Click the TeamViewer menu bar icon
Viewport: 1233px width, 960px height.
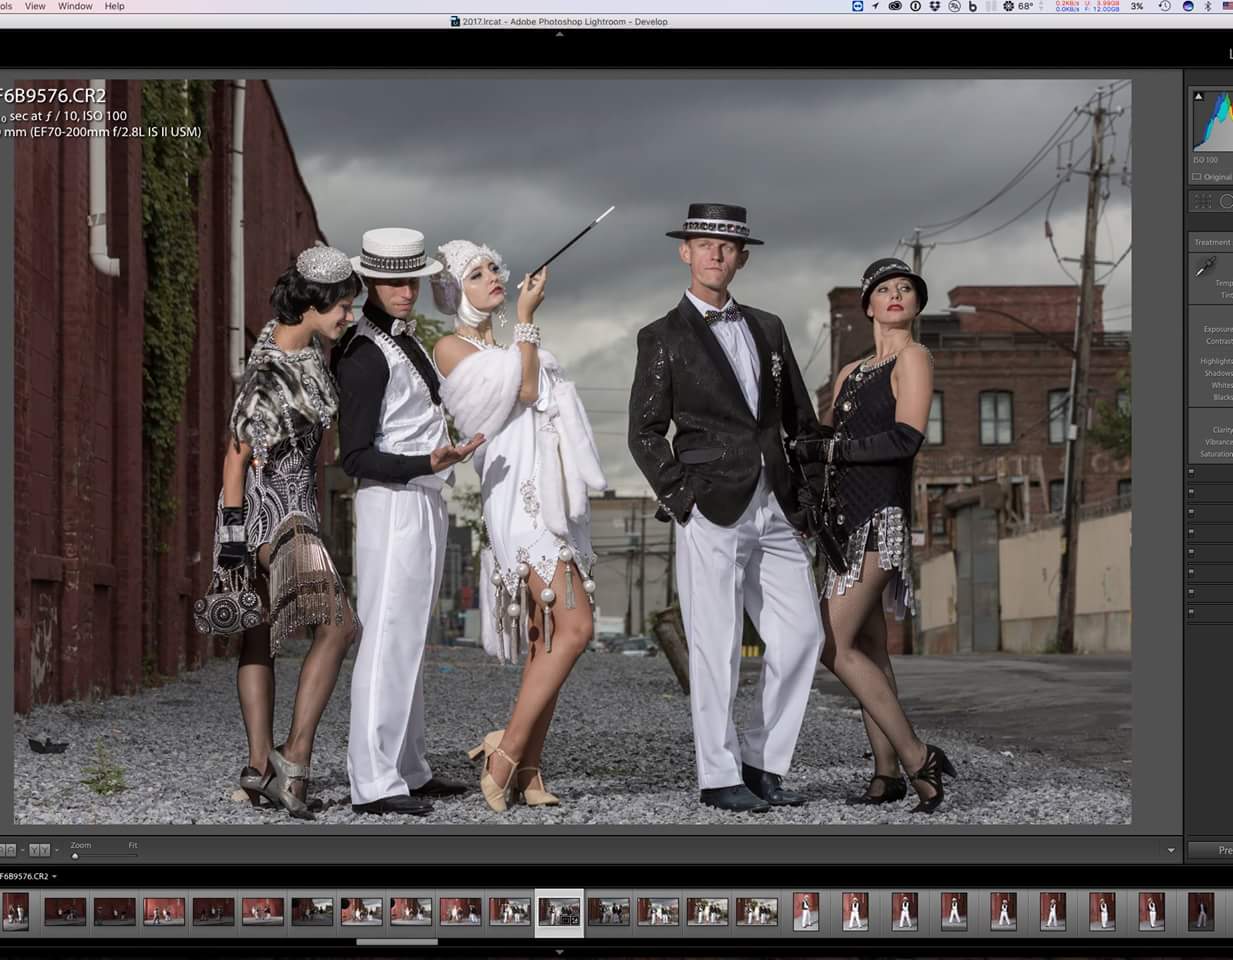[x=857, y=6]
